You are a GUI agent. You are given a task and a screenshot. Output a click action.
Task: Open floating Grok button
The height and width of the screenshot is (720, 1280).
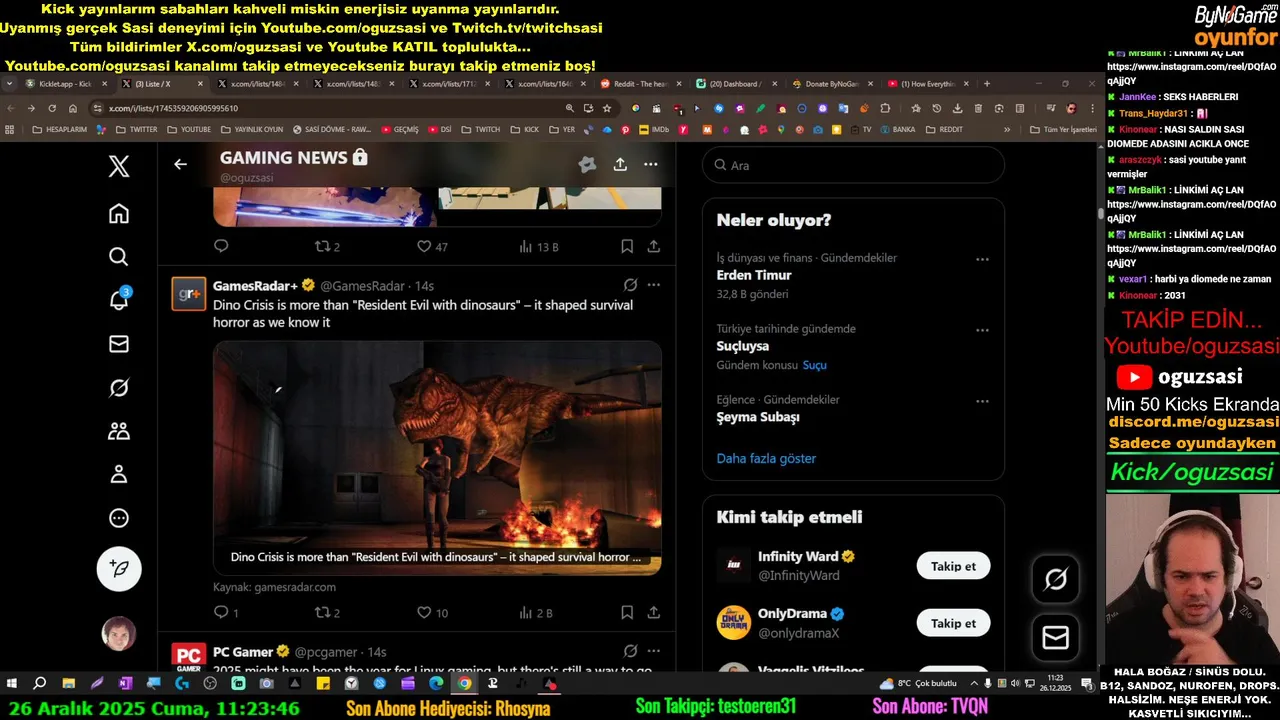[1055, 579]
